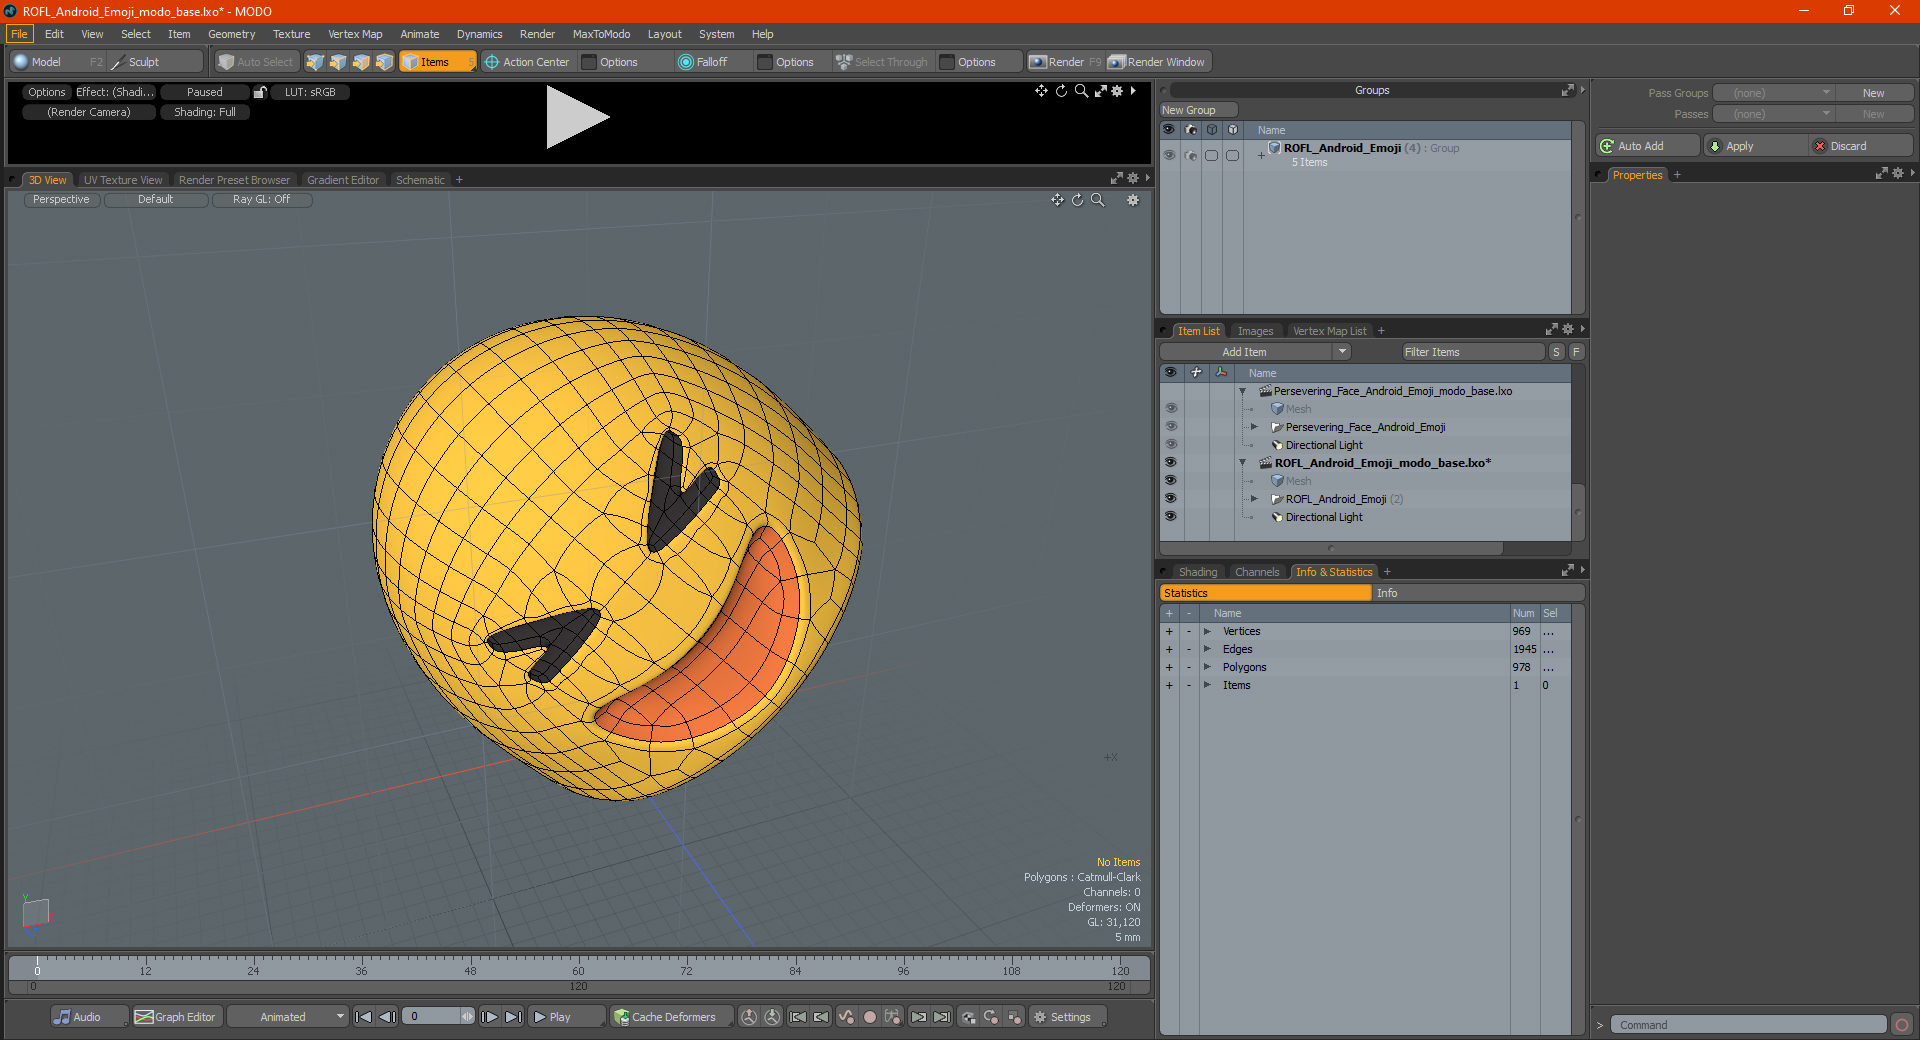Go to last frame
Viewport: 1920px width, 1040px height.
point(513,1017)
